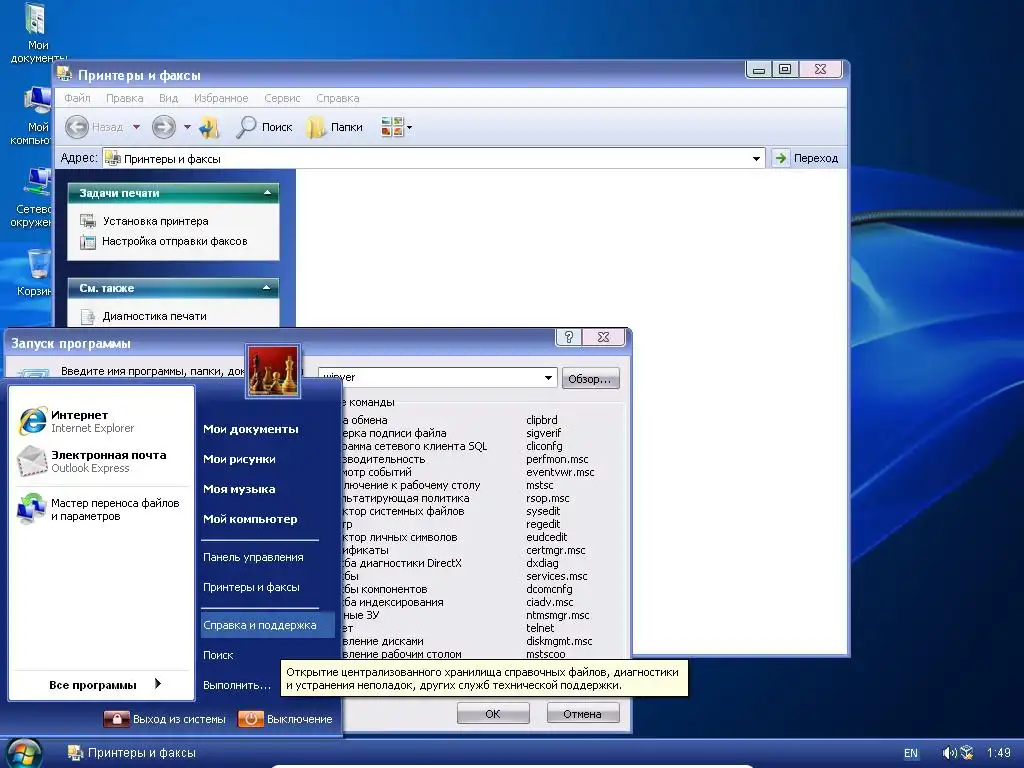Open the Правка menu
Viewport: 1024px width, 768px height.
click(124, 98)
